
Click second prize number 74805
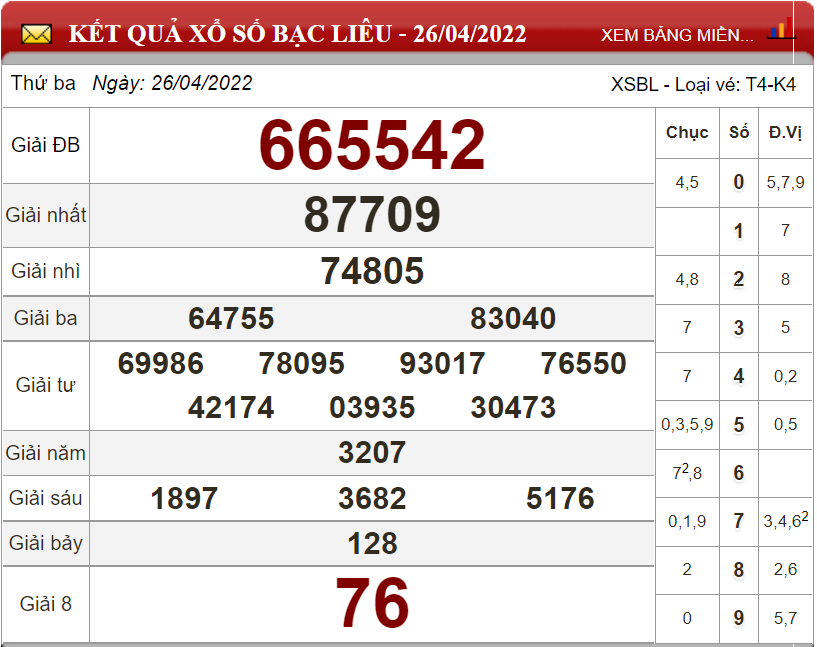[x=372, y=271]
